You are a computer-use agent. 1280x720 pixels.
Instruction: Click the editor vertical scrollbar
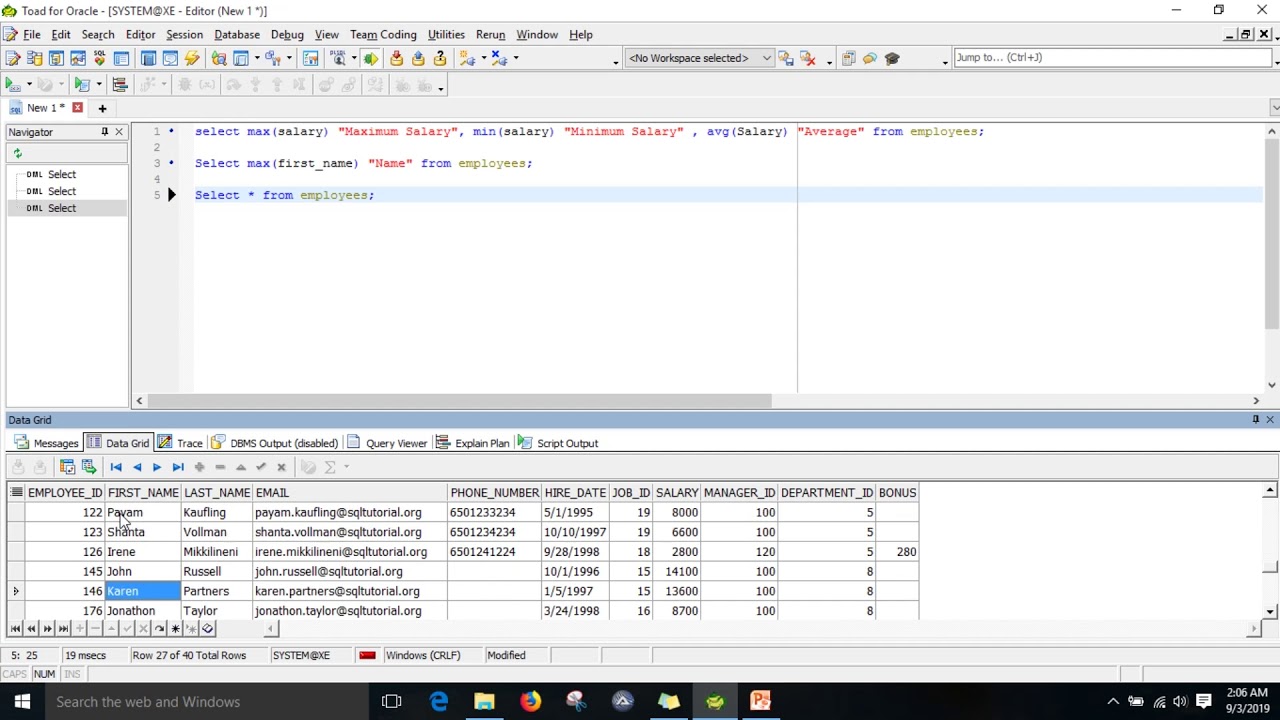1271,235
